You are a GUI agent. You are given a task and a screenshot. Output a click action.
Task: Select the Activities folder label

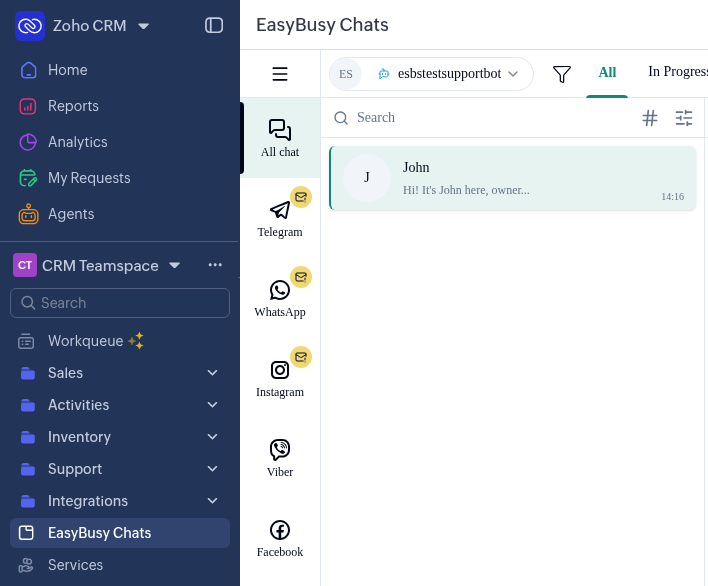click(79, 405)
